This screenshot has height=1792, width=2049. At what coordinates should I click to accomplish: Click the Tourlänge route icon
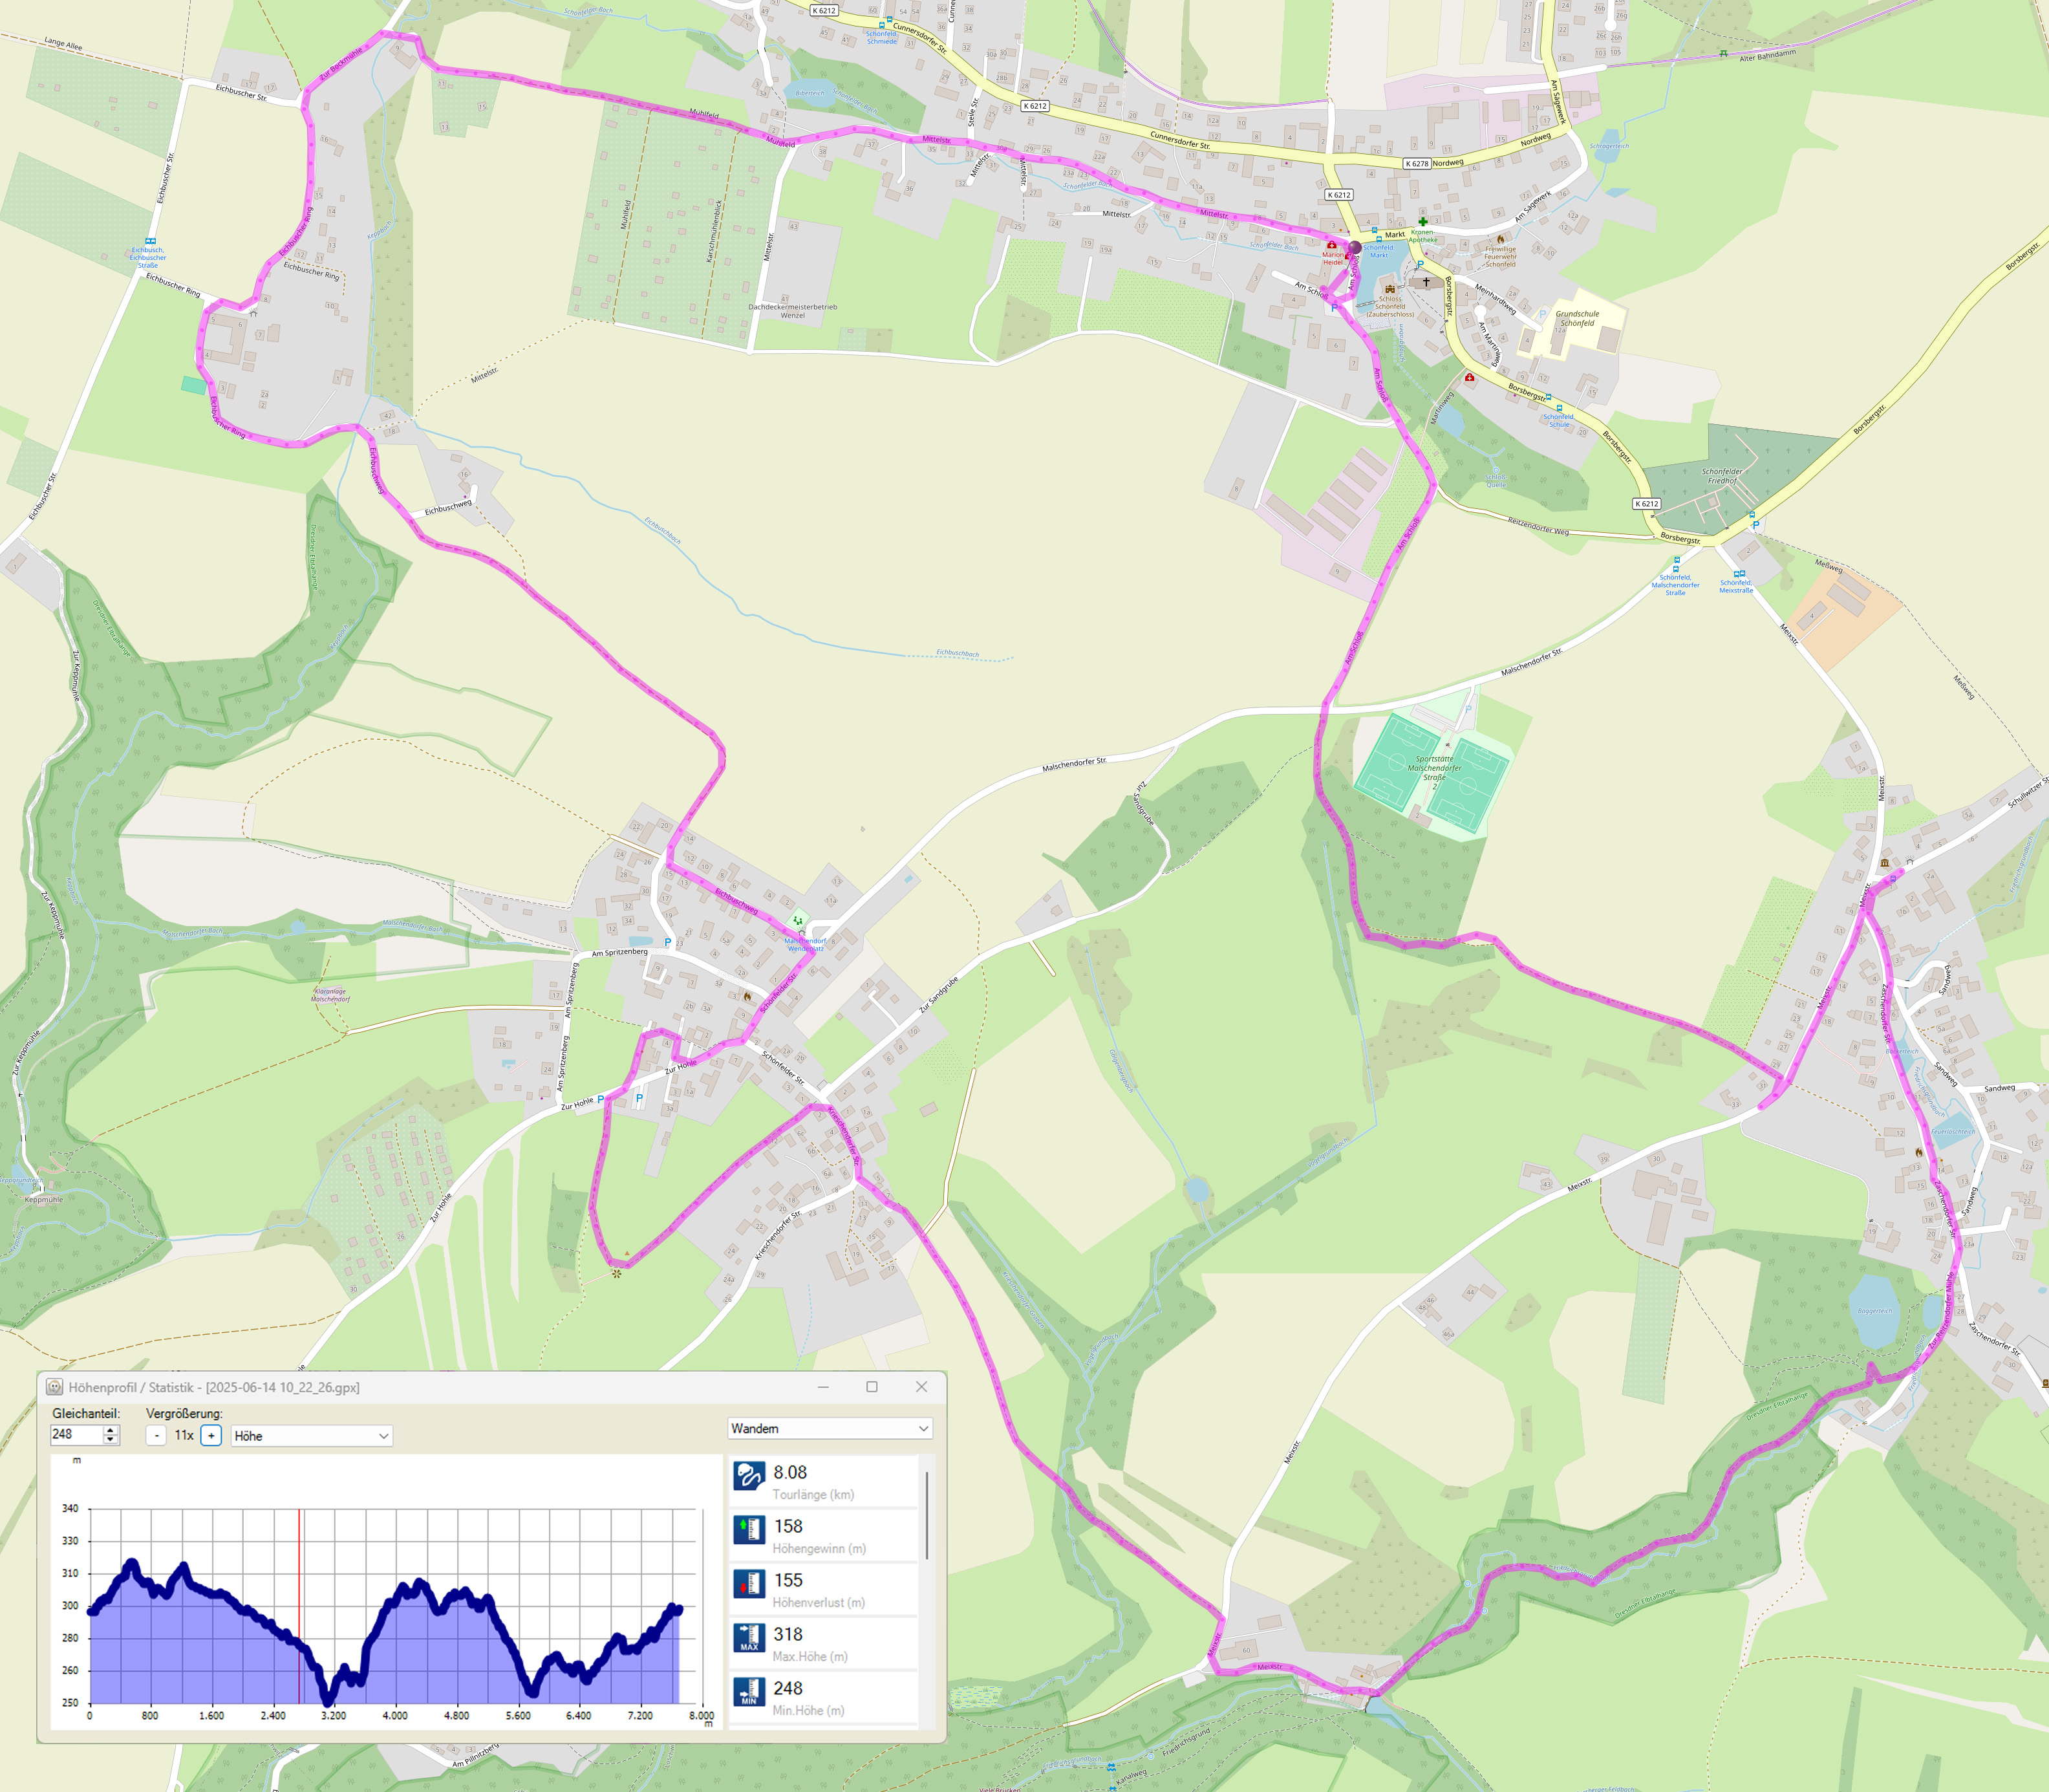click(x=749, y=1476)
